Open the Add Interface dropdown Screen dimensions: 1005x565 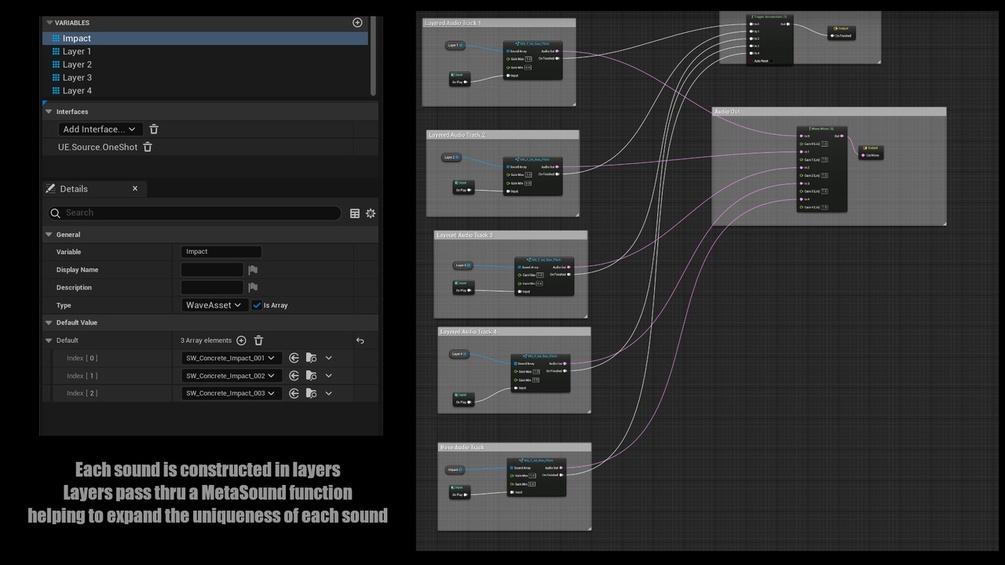coord(100,129)
